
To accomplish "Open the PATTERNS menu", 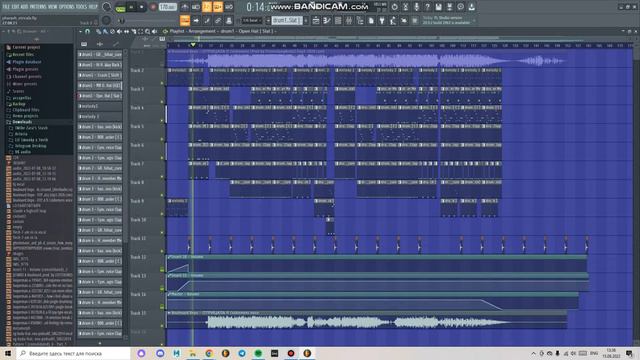I will coord(38,7).
